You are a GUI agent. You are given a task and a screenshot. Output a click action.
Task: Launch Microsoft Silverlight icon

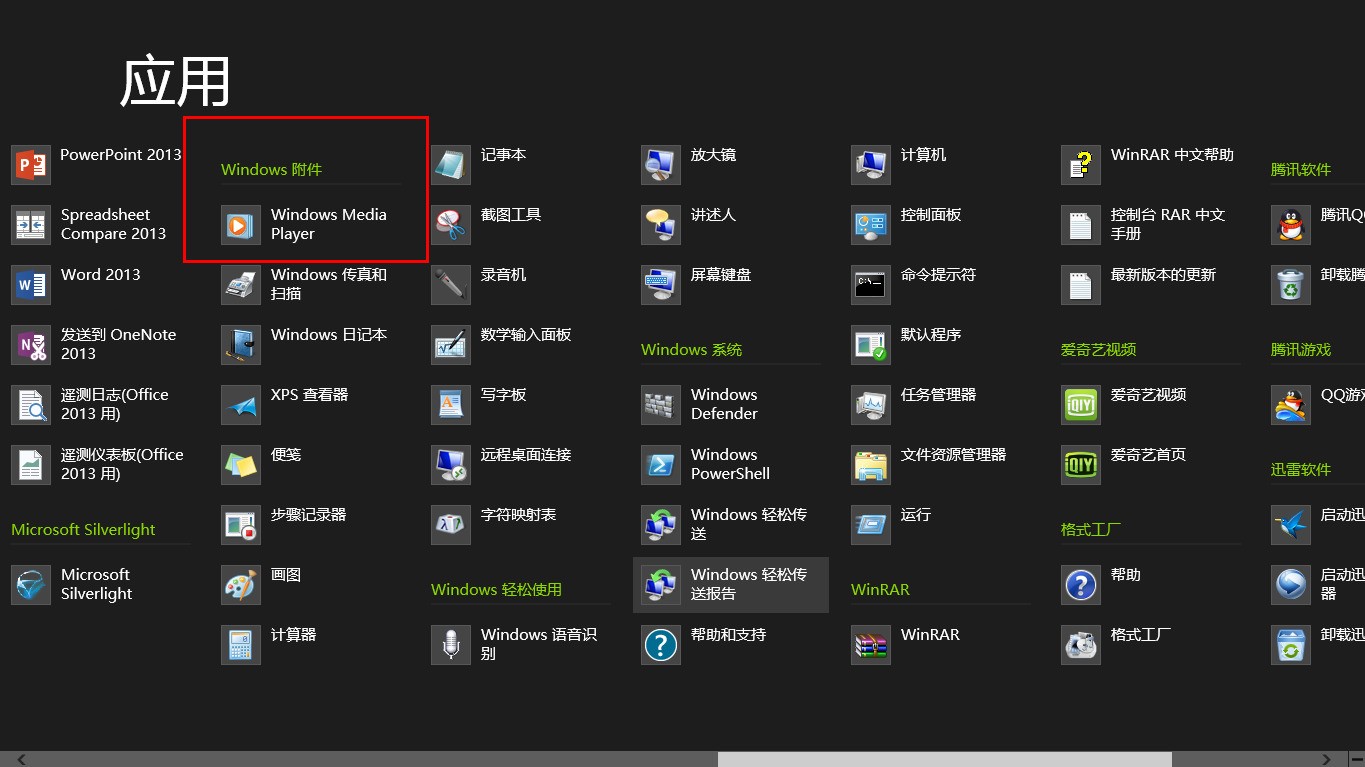click(x=31, y=585)
